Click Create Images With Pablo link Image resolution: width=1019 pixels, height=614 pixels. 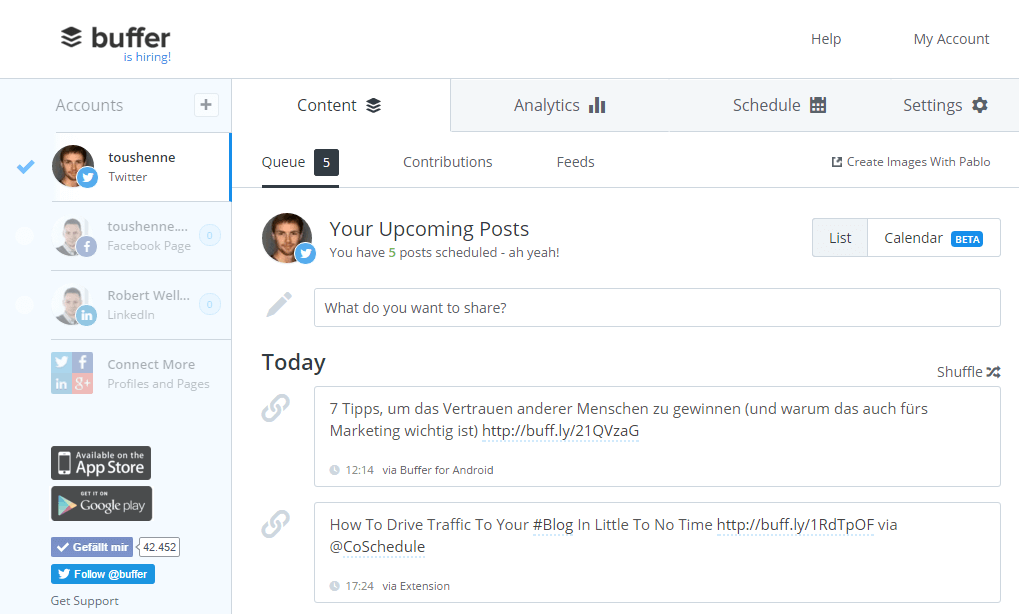(x=911, y=162)
